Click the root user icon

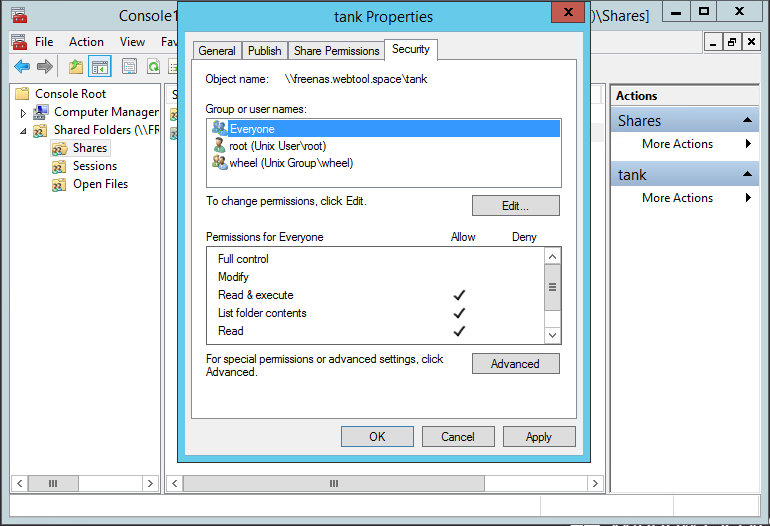pyautogui.click(x=220, y=145)
